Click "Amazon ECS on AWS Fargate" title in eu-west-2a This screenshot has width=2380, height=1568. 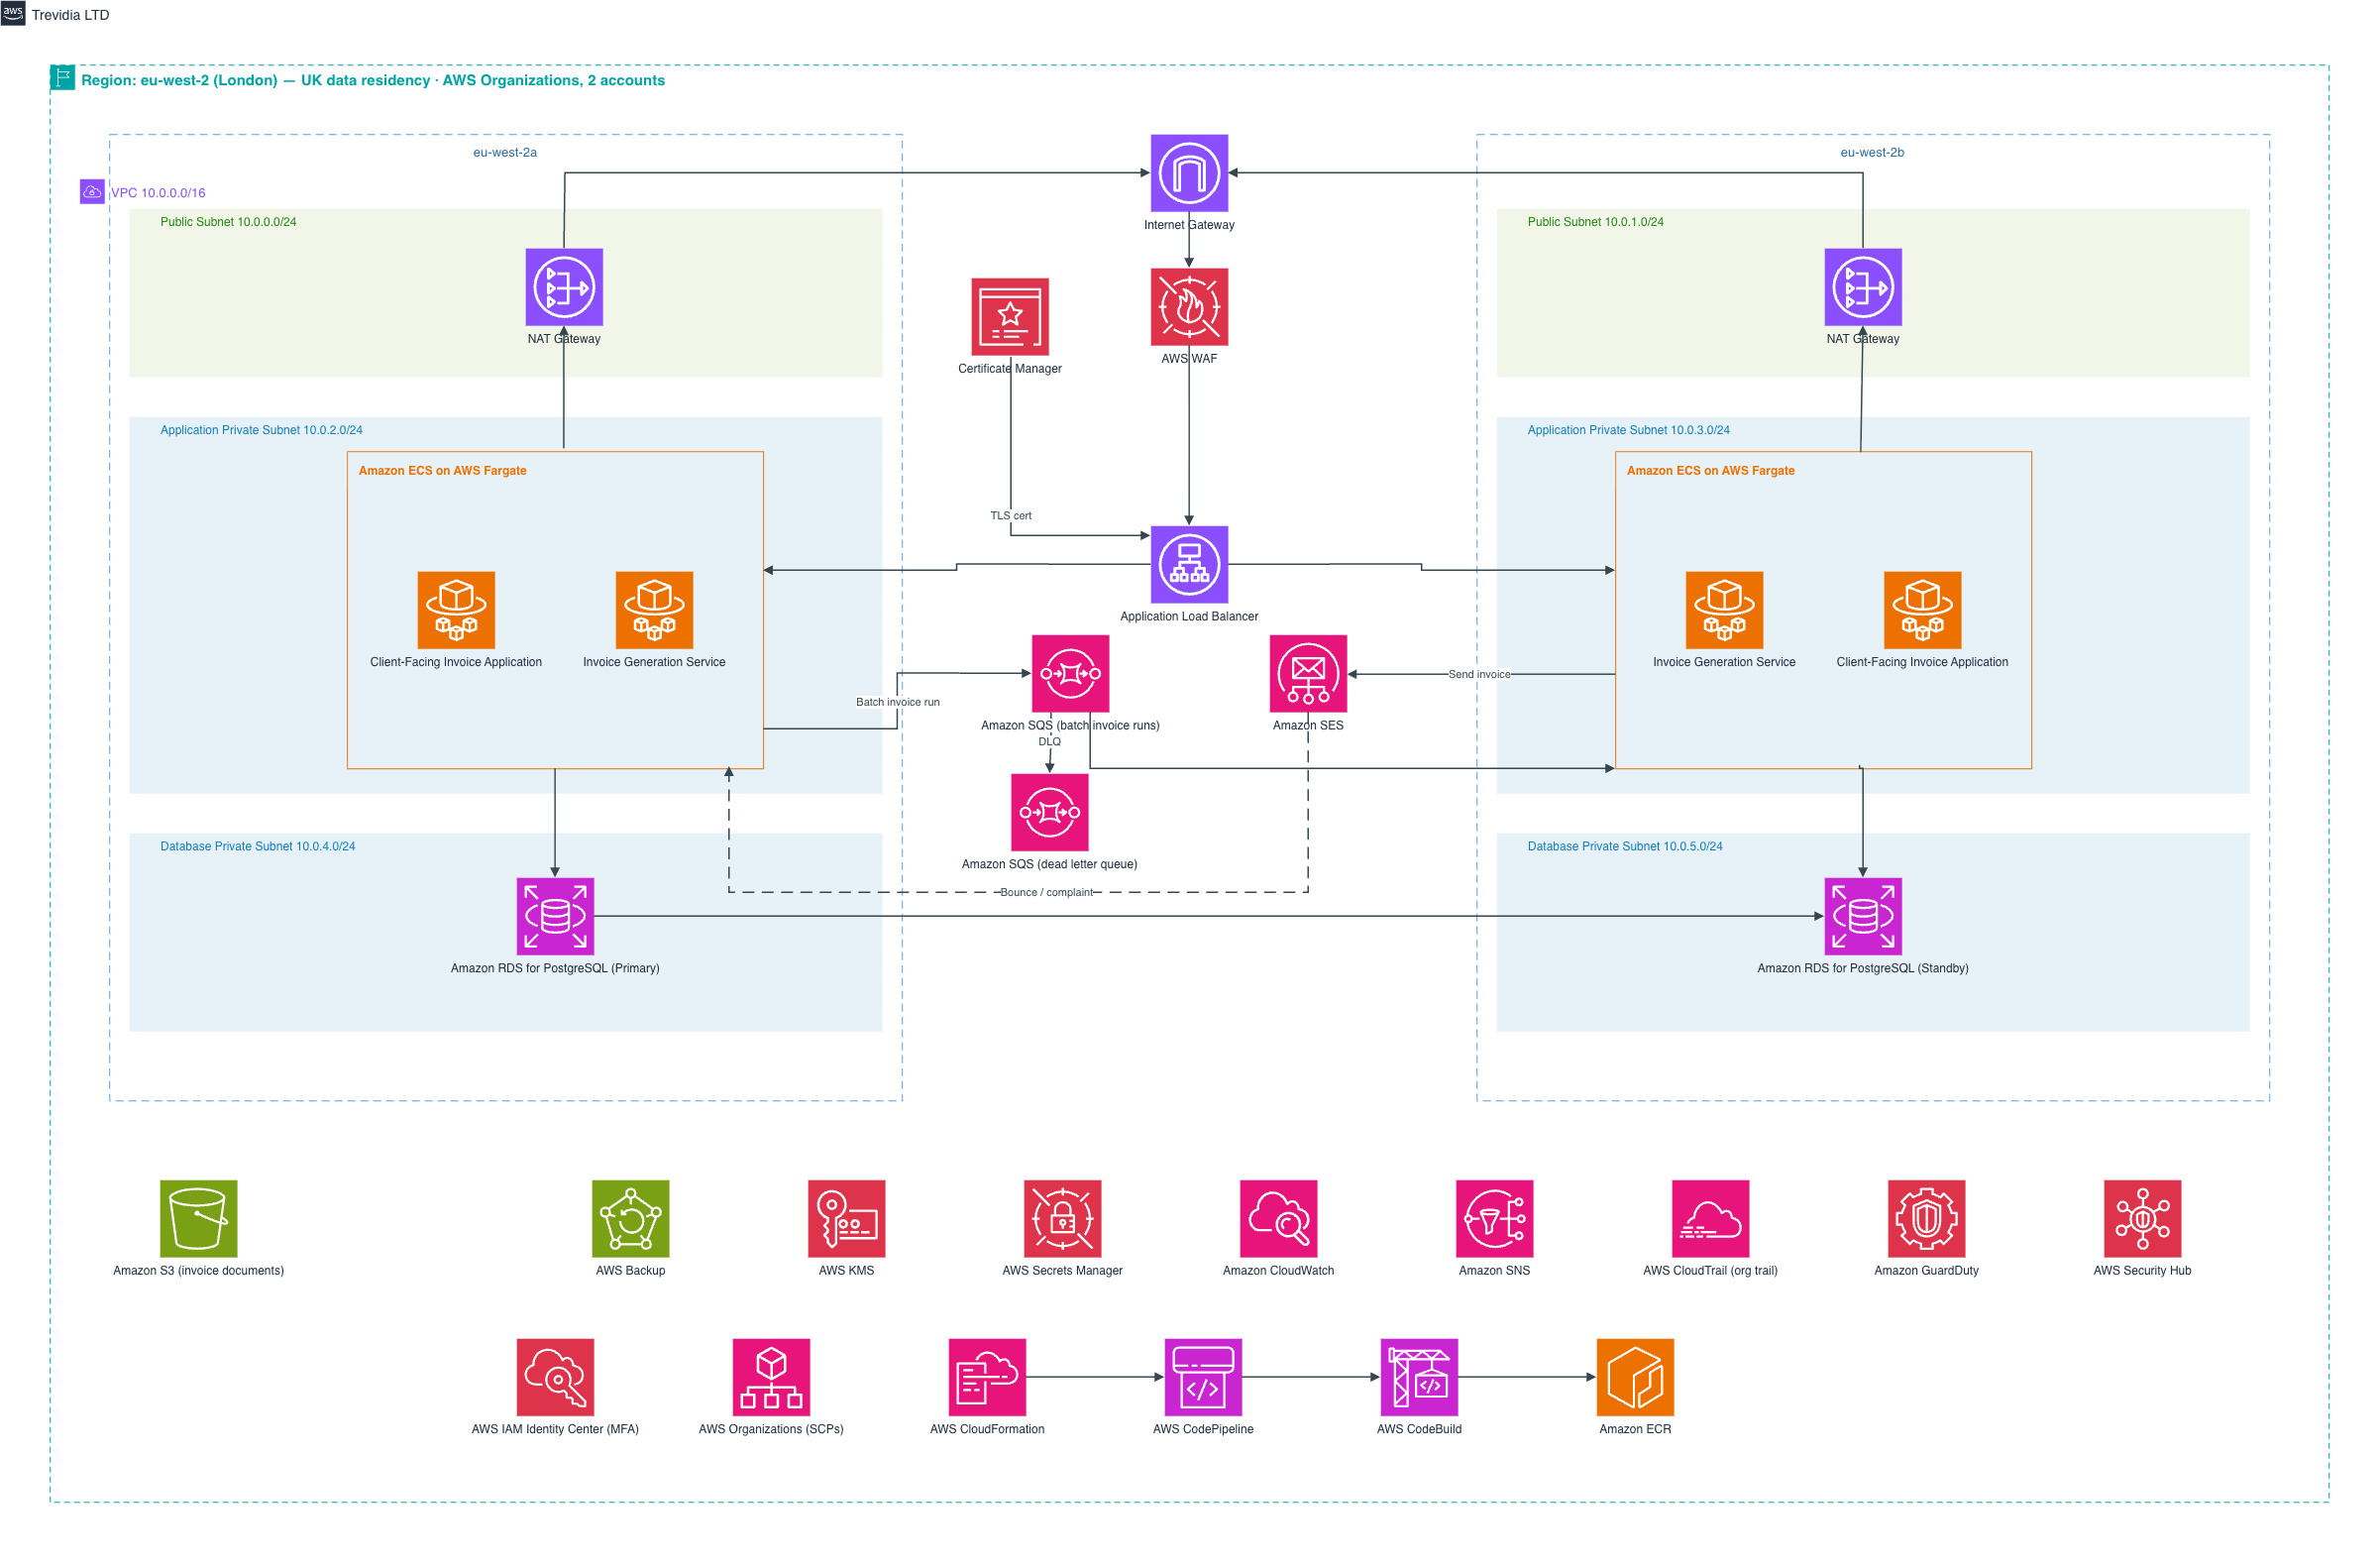point(442,471)
